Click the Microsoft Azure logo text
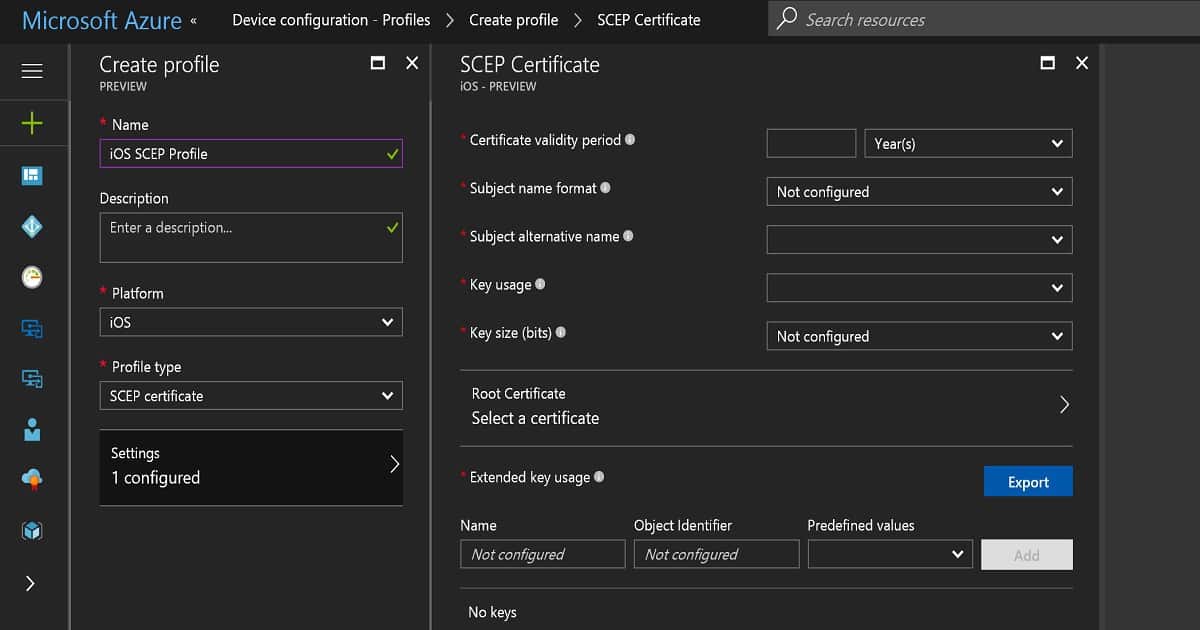The image size is (1200, 630). (102, 20)
